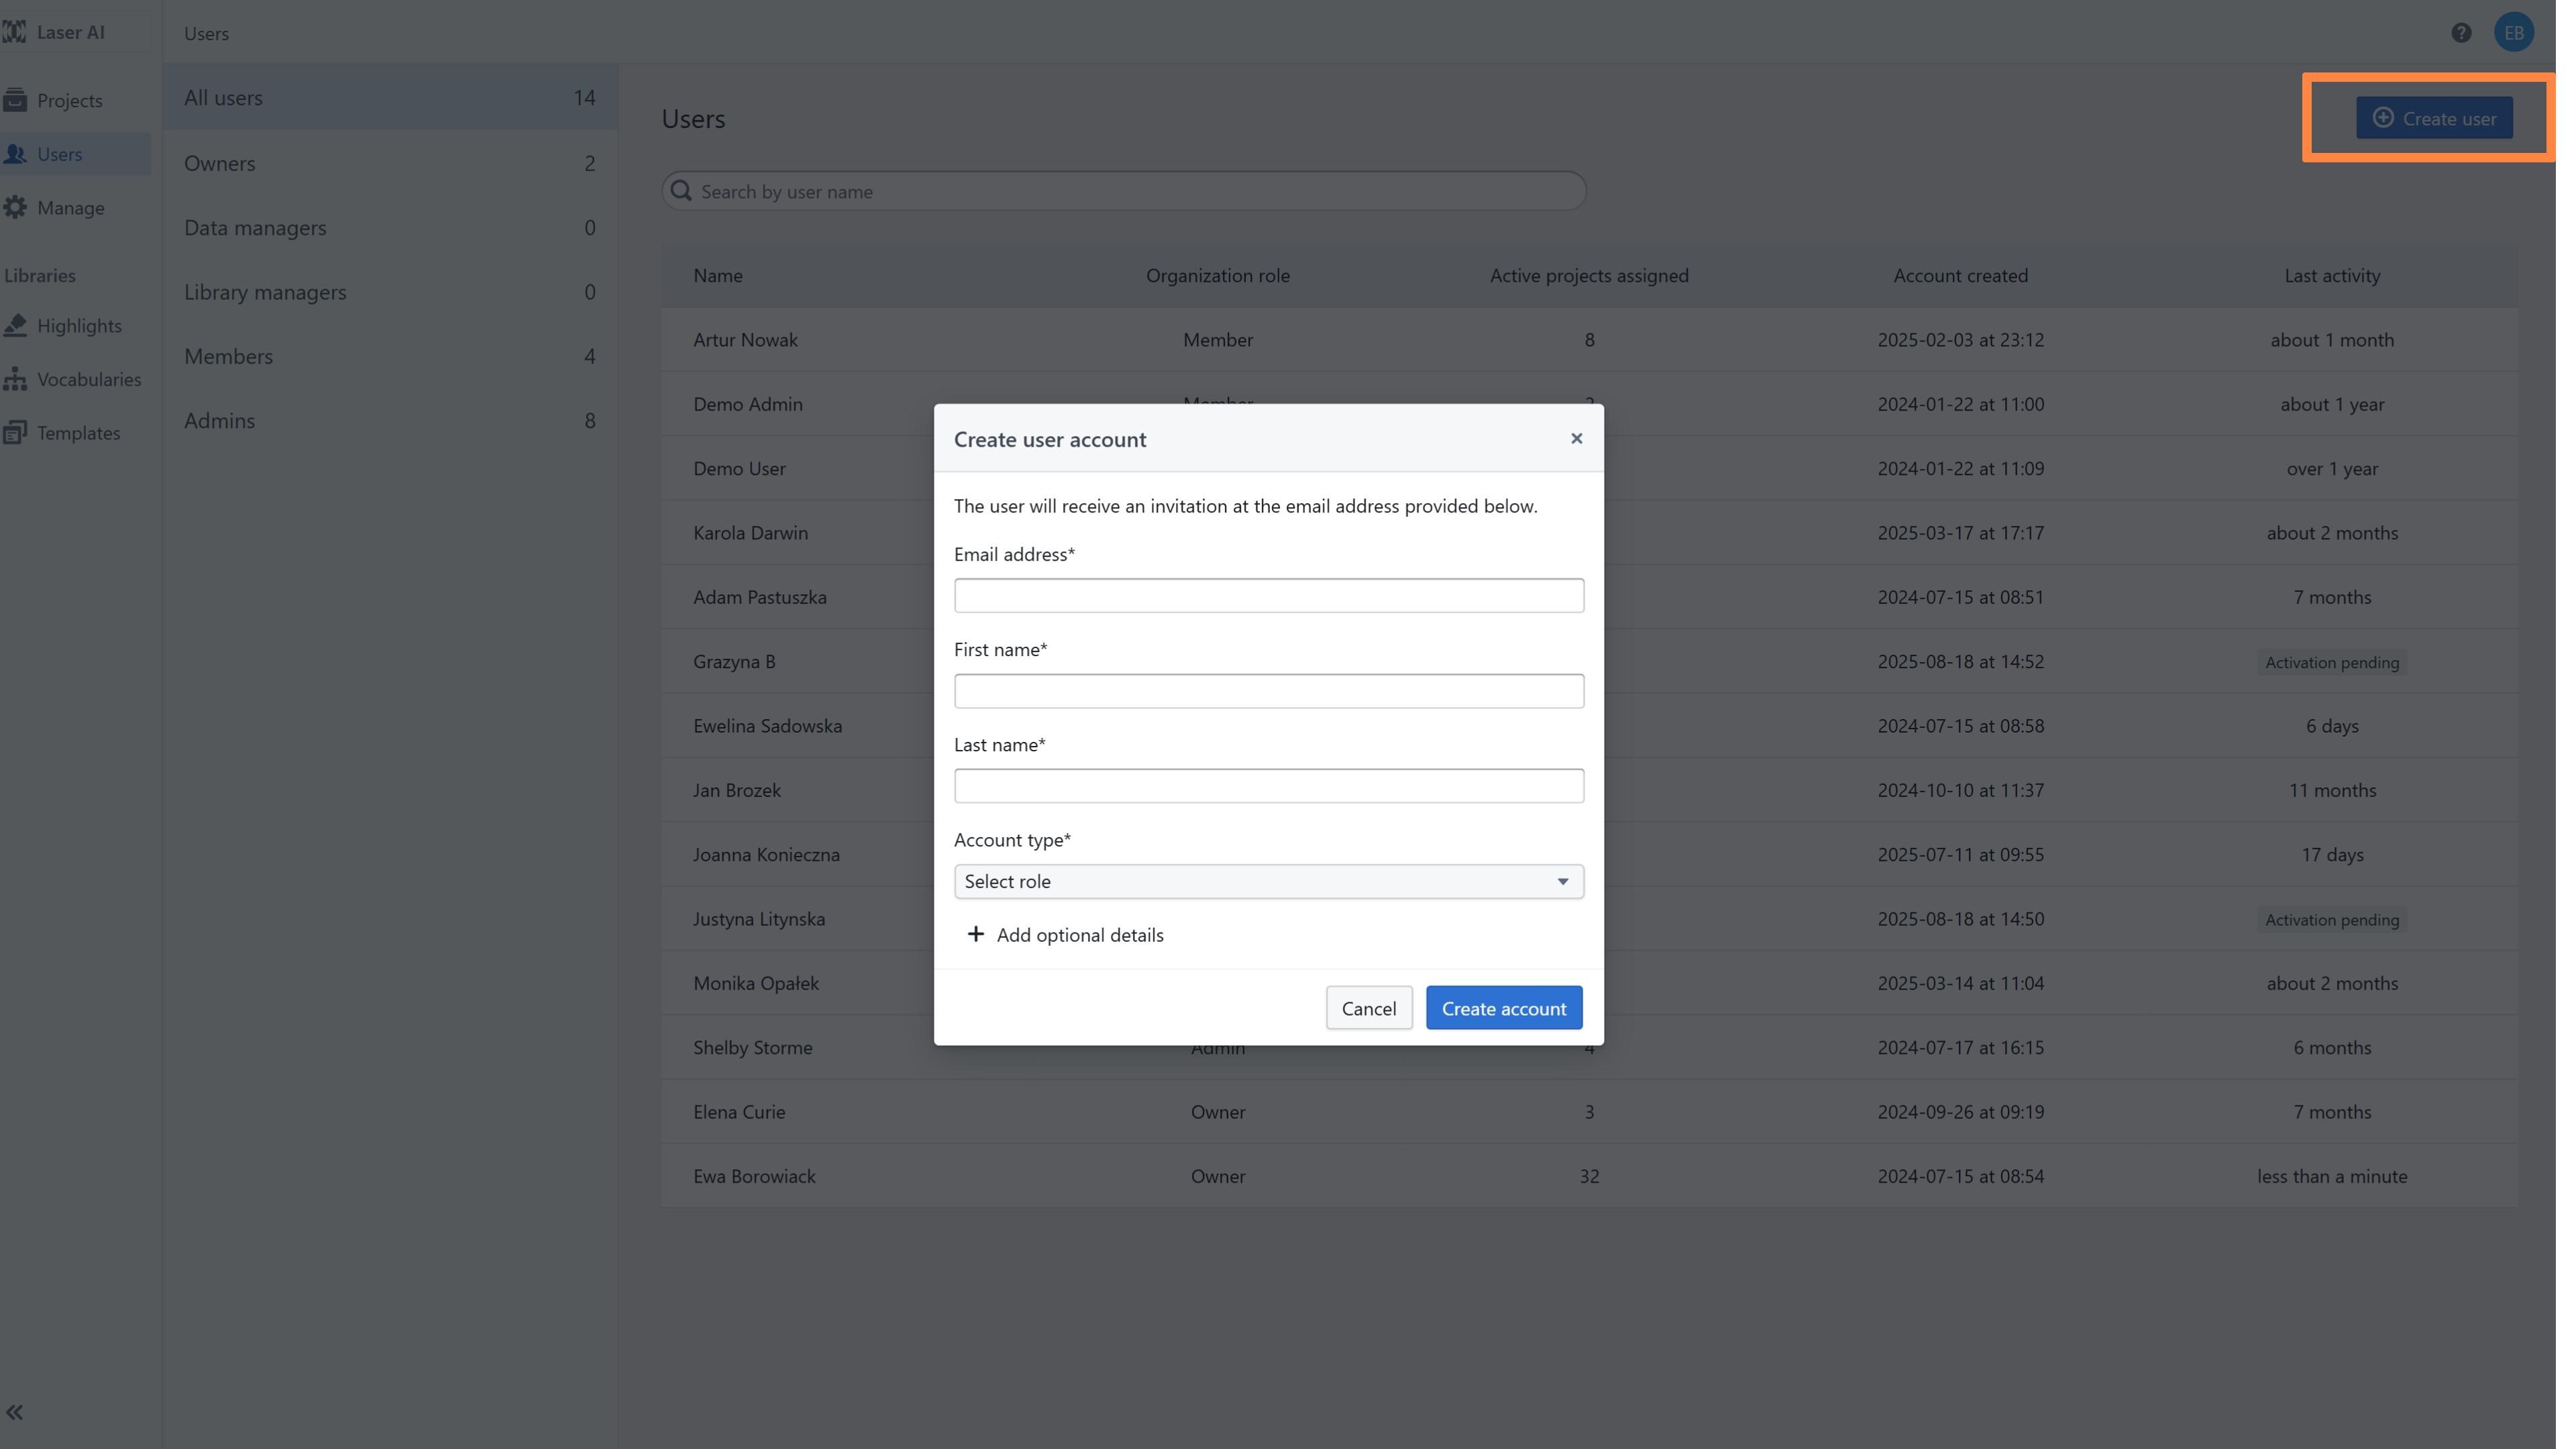
Task: Open the Vocabularies library icon
Action: coord(15,379)
